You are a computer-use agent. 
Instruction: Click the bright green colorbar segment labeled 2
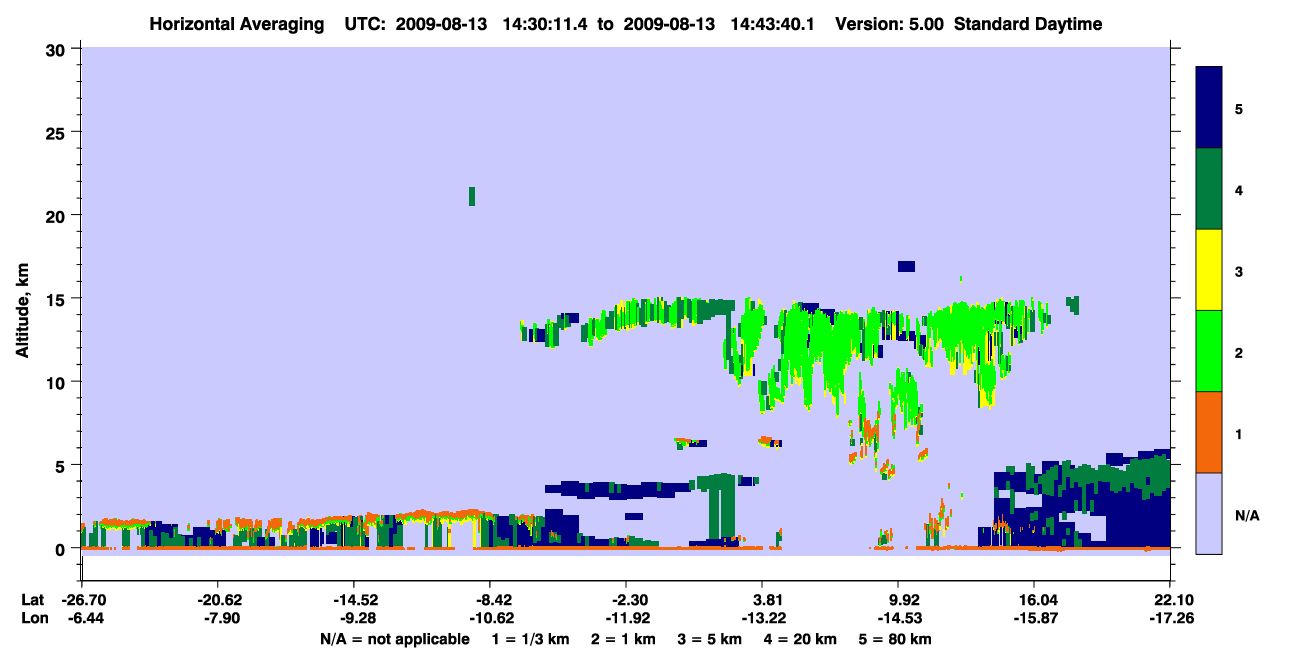click(1209, 350)
